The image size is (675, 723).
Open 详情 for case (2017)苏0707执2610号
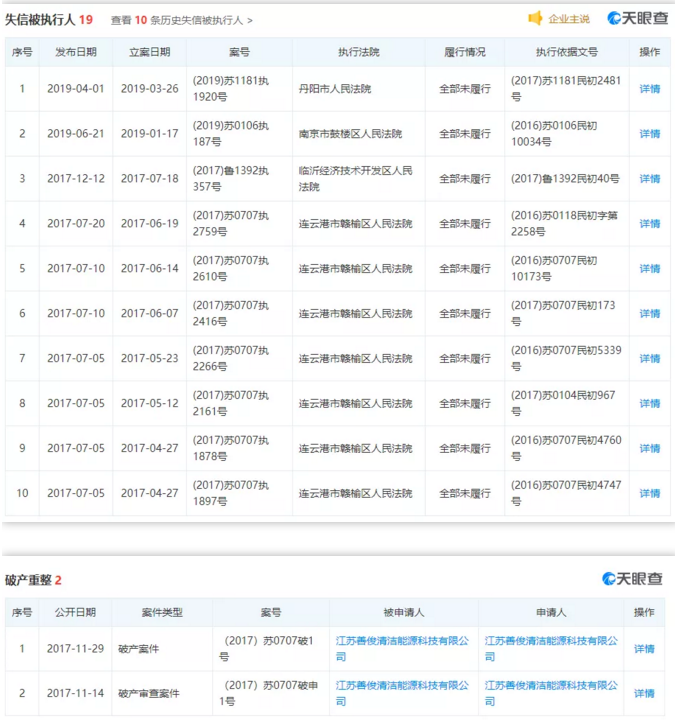pyautogui.click(x=650, y=268)
